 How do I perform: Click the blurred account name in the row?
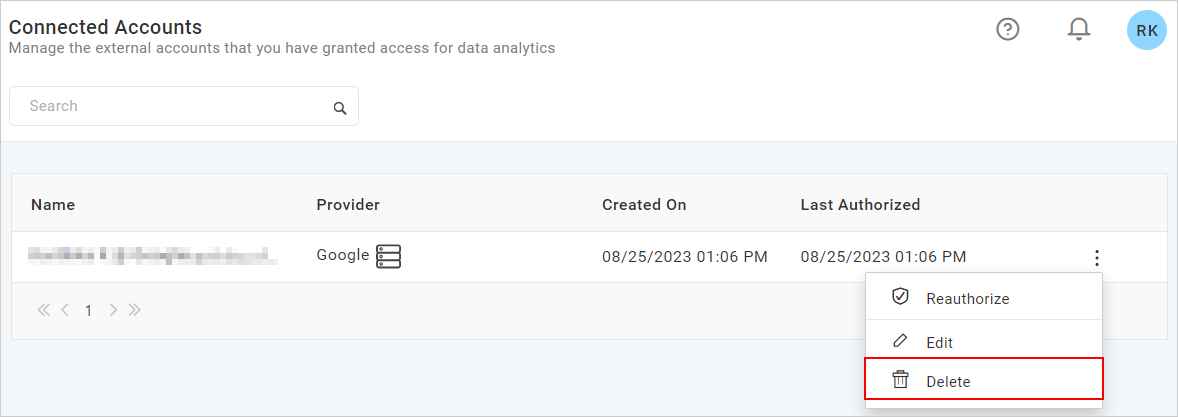[x=152, y=257]
